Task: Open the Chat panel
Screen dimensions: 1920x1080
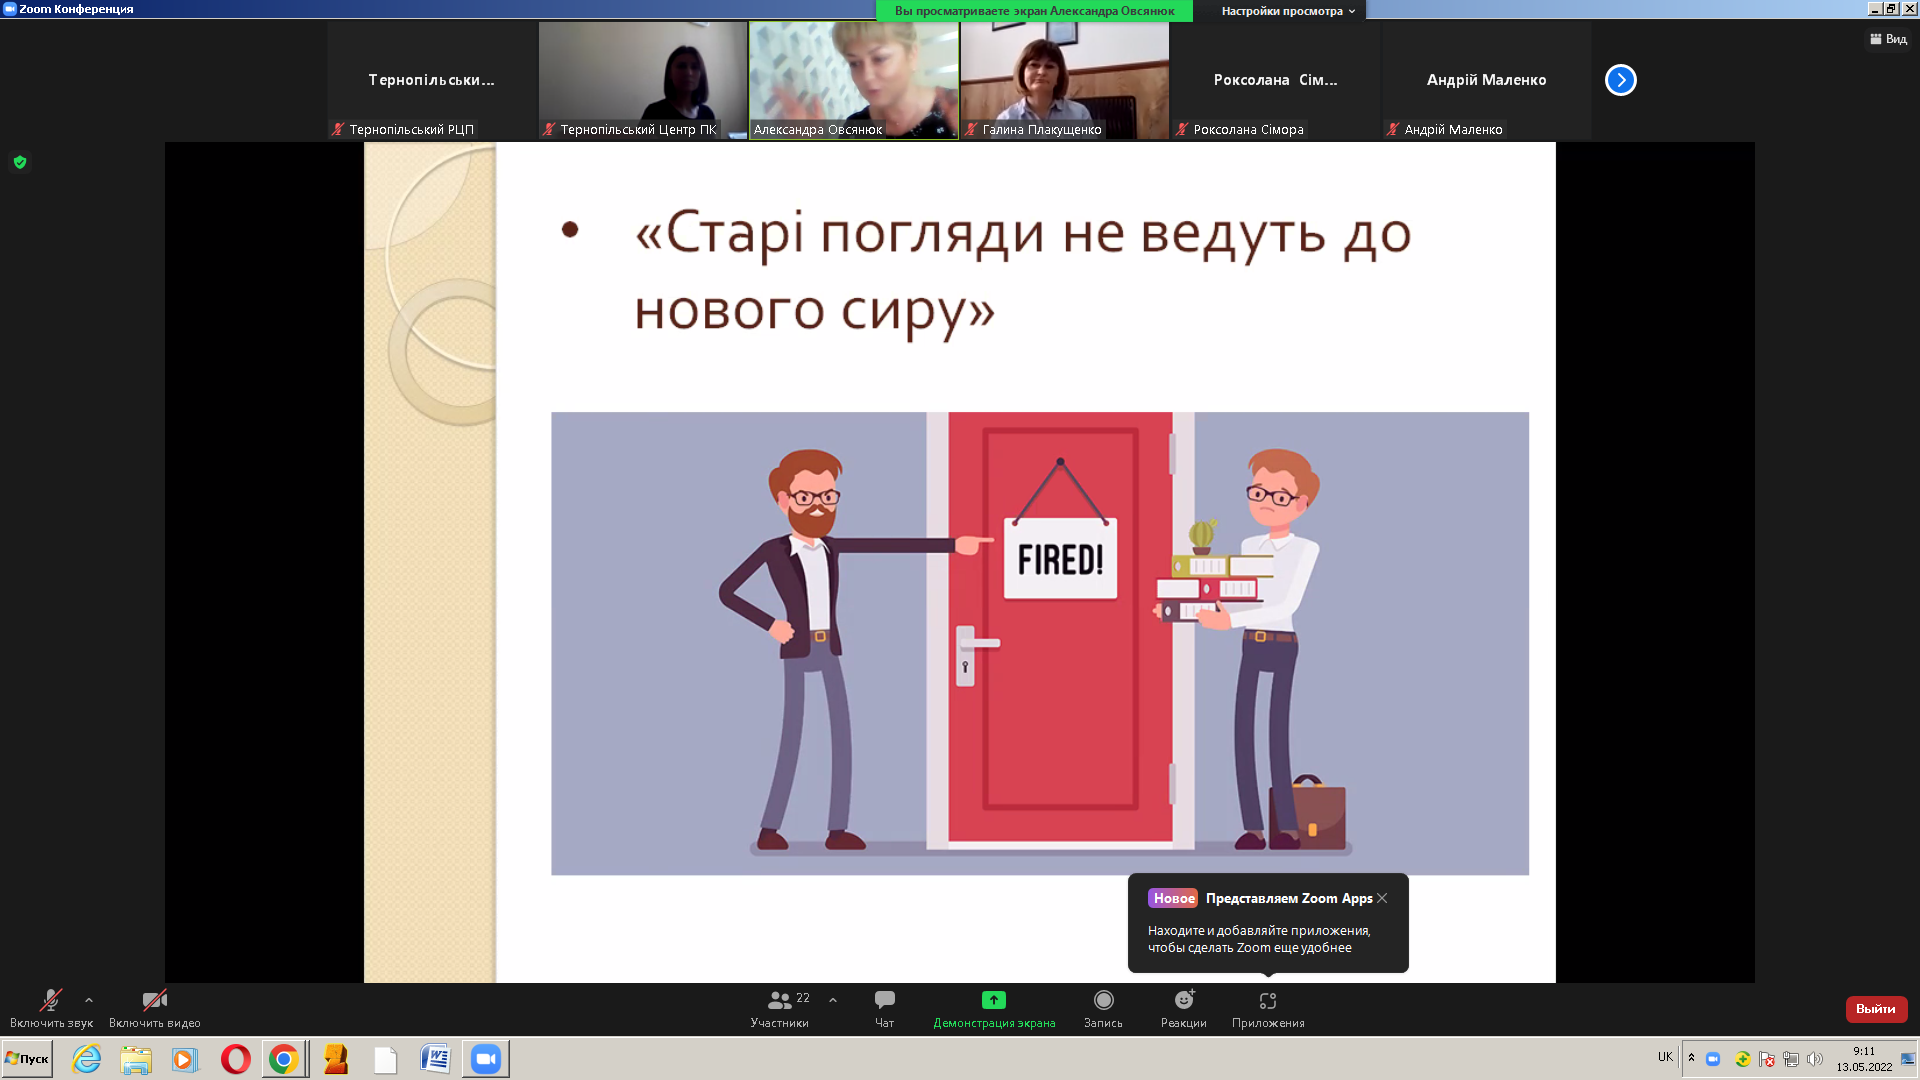Action: point(884,1001)
